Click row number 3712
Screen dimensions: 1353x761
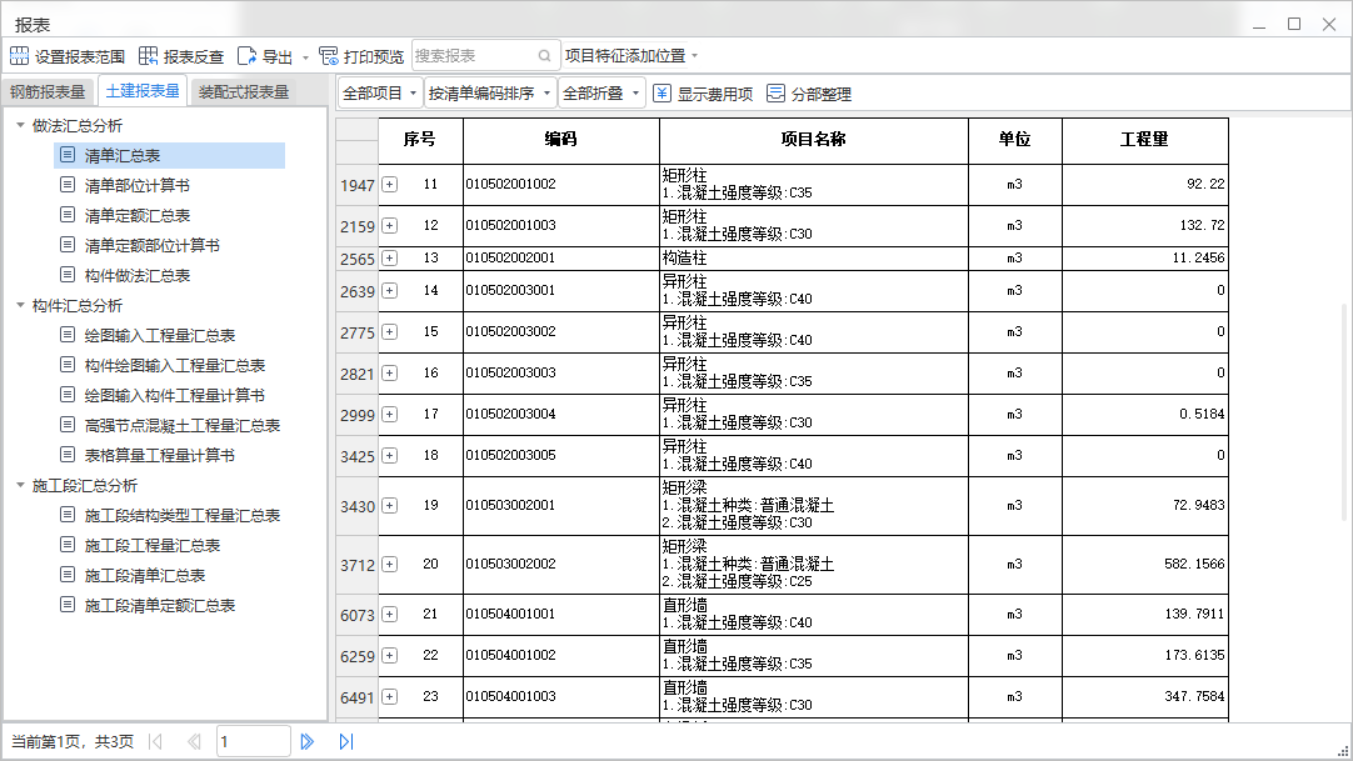pyautogui.click(x=357, y=565)
